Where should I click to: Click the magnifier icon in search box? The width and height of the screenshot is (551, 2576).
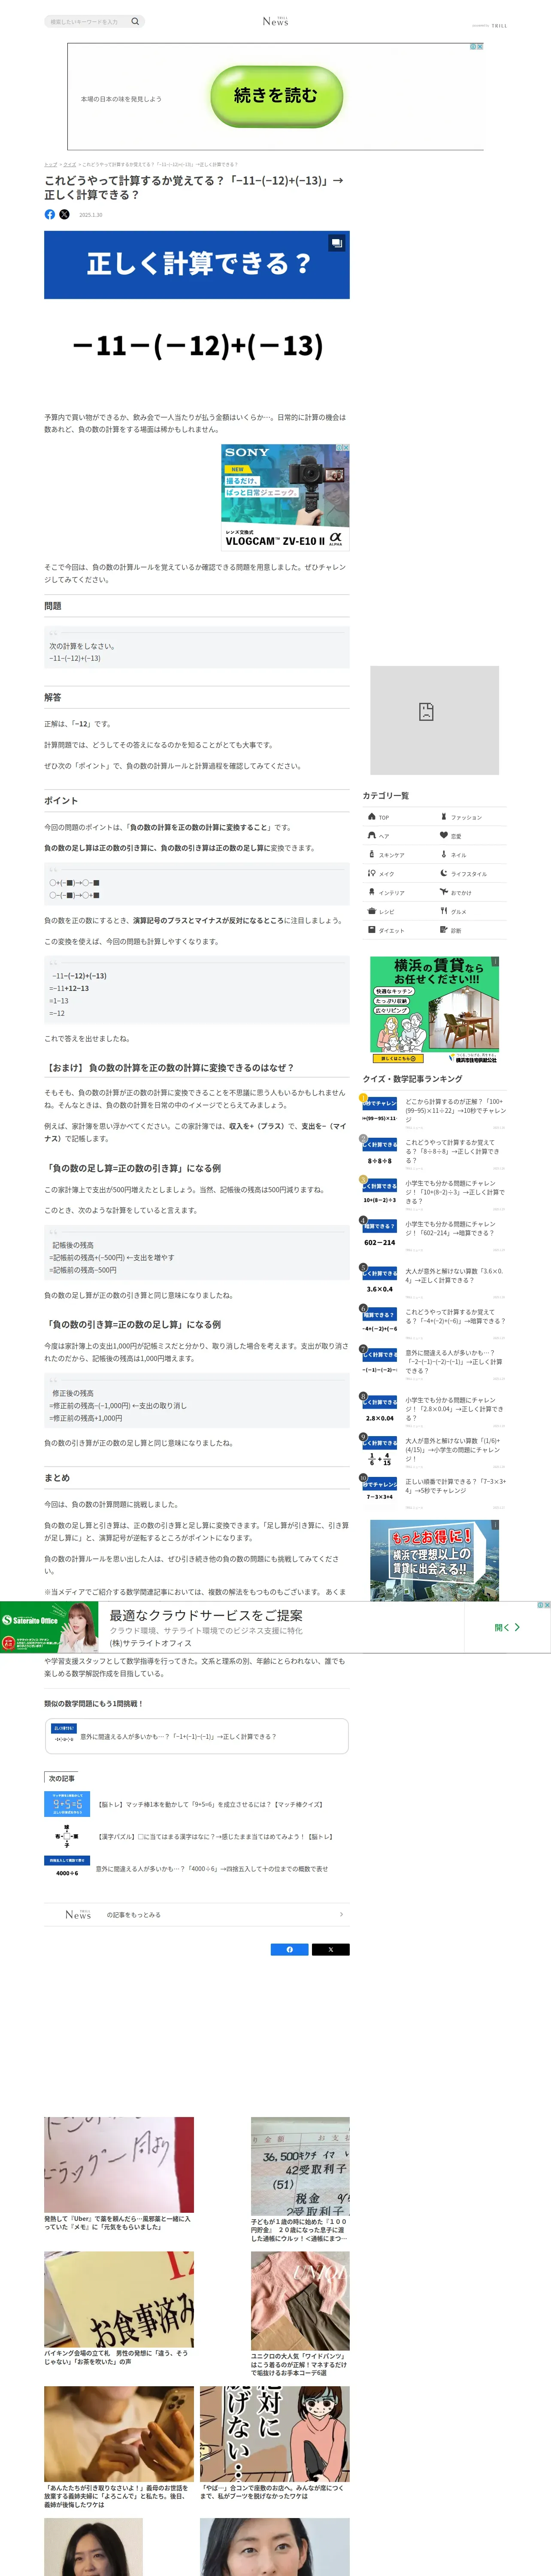[x=135, y=21]
